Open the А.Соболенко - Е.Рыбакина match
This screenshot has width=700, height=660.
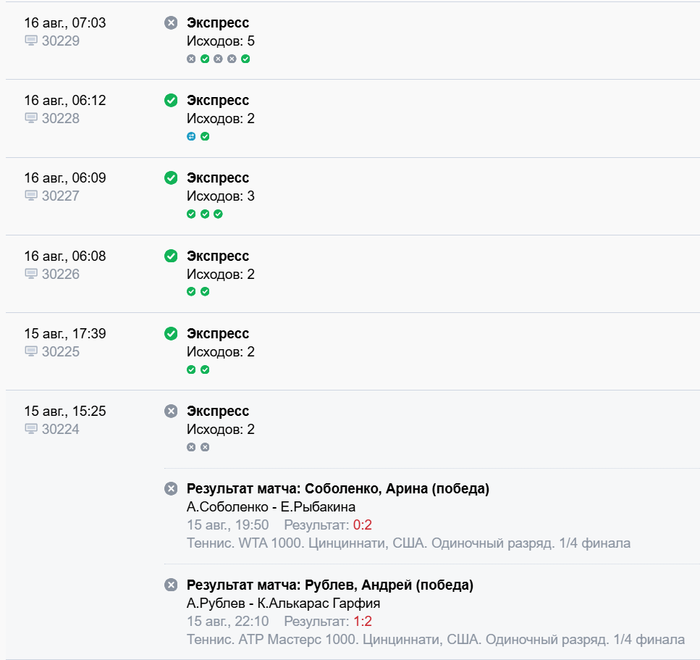[271, 507]
